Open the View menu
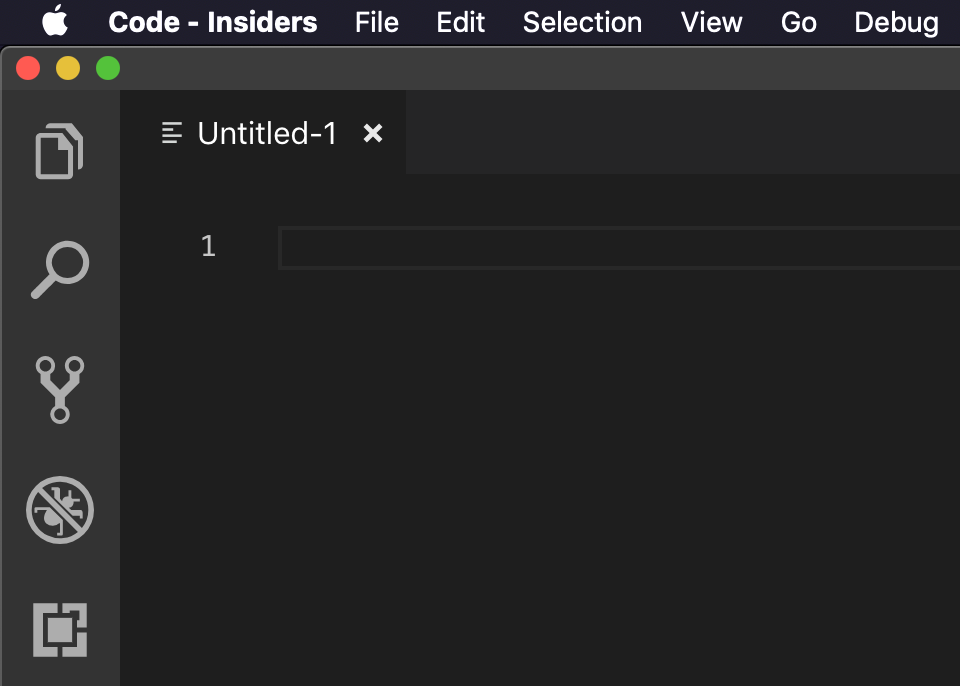The width and height of the screenshot is (960, 686). pos(711,23)
